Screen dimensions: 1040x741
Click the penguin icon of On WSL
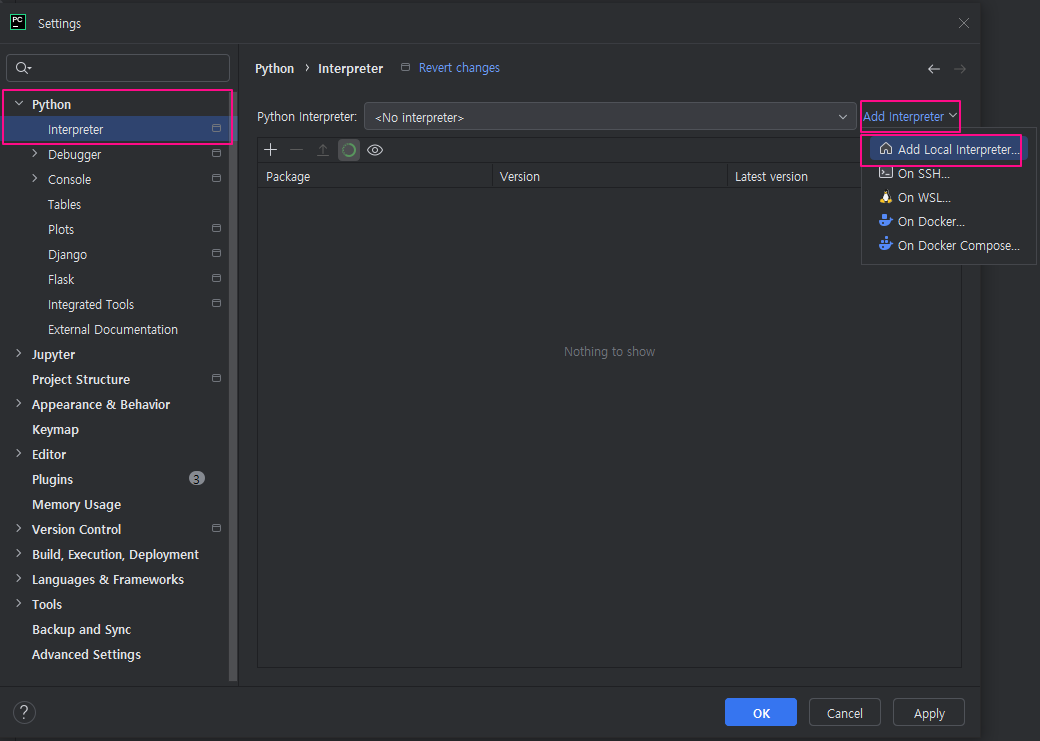(x=885, y=197)
